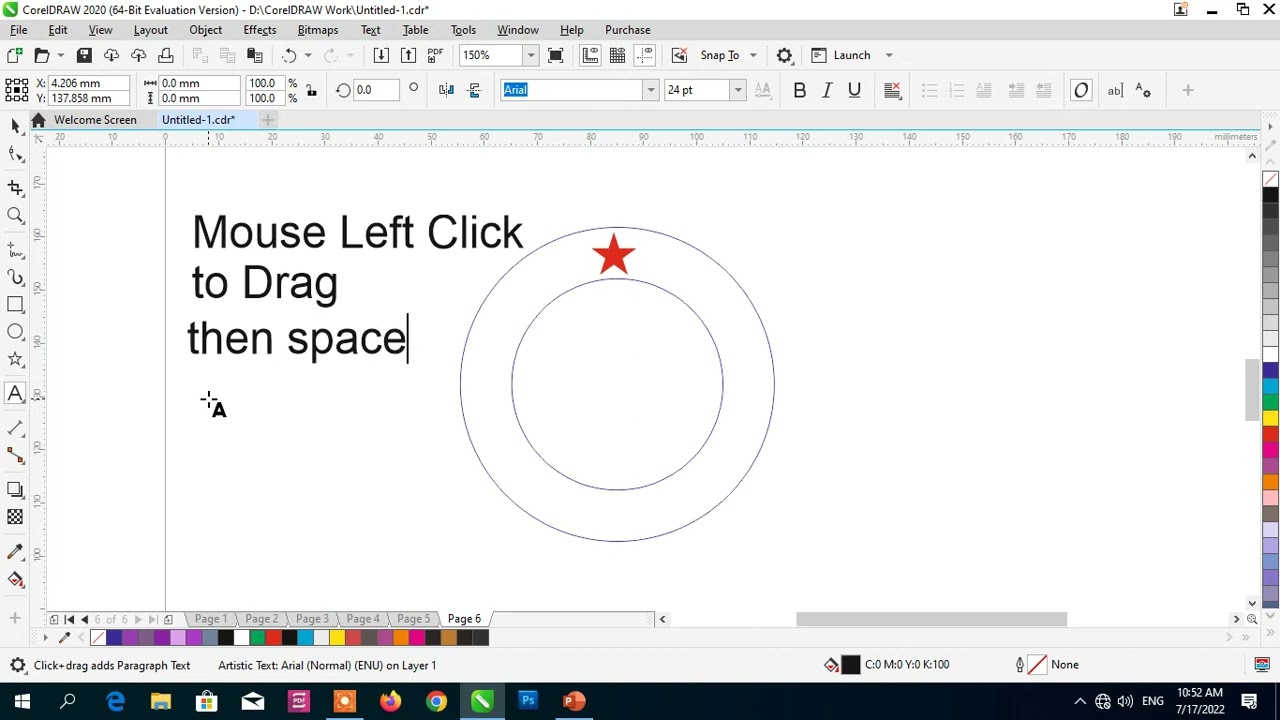
Task: Open the Options gear icon
Action: [x=785, y=55]
